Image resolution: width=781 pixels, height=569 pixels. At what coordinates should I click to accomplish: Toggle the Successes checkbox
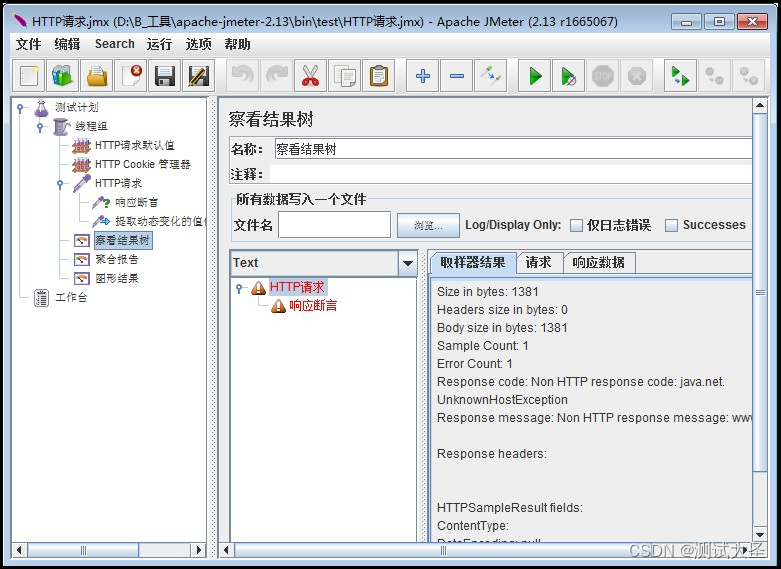click(671, 225)
